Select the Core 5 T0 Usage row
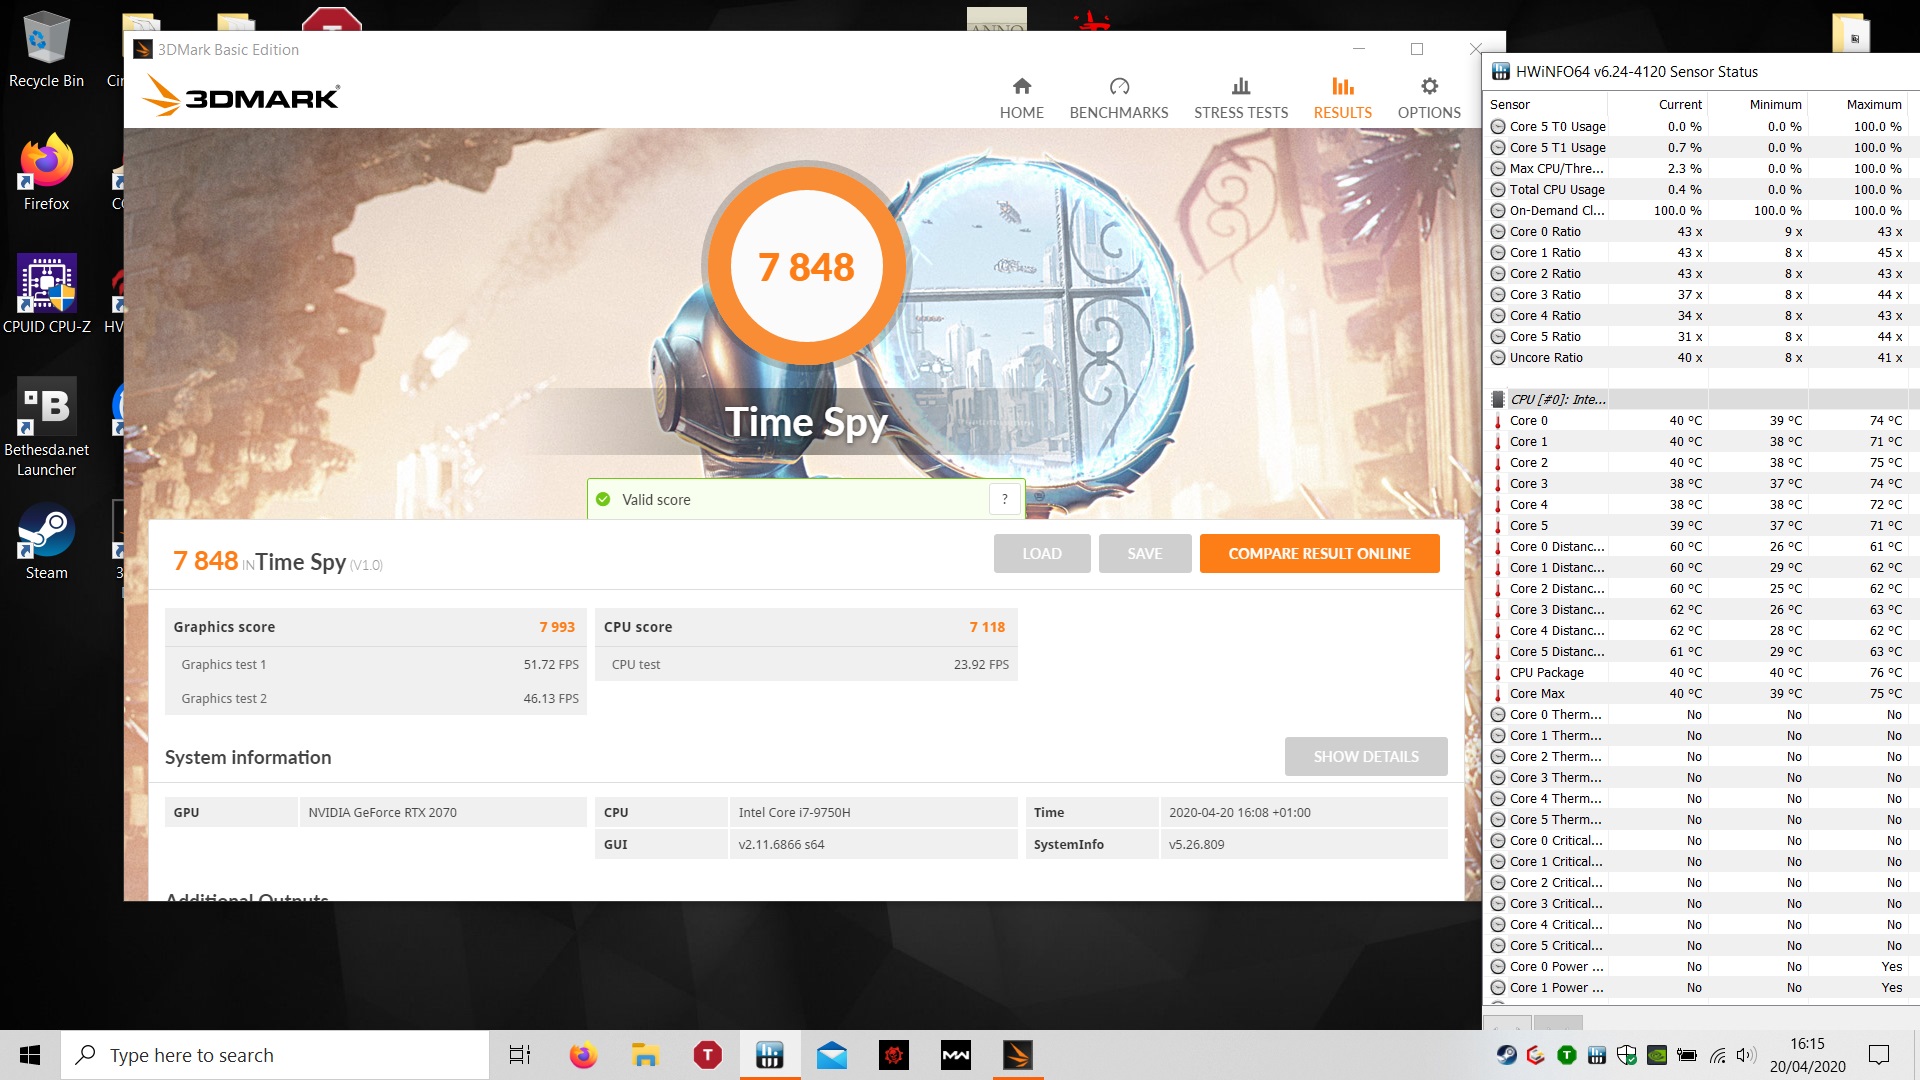1920x1080 pixels. [x=1700, y=126]
